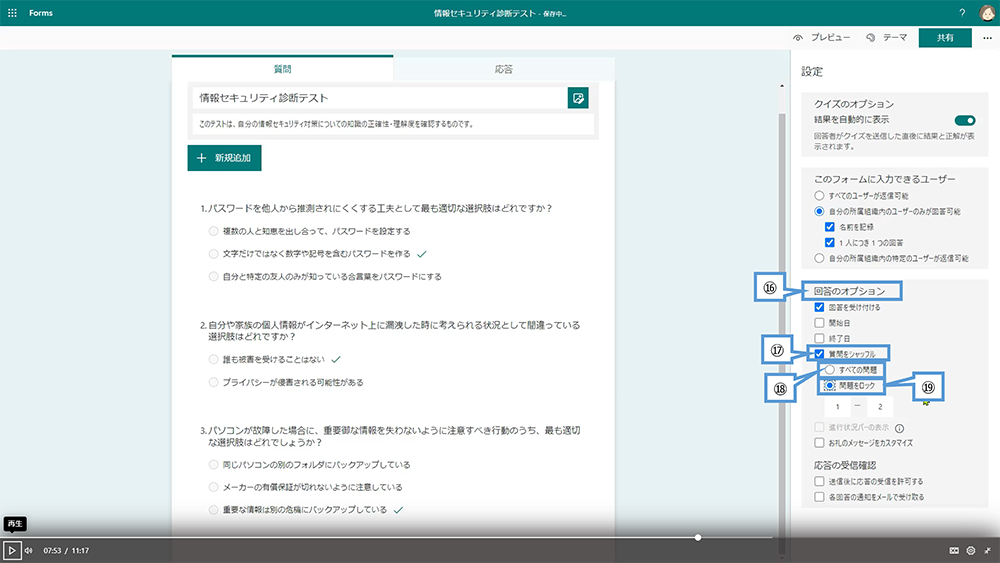The height and width of the screenshot is (563, 1000).
Task: Click the video play button
Action: tap(11, 550)
